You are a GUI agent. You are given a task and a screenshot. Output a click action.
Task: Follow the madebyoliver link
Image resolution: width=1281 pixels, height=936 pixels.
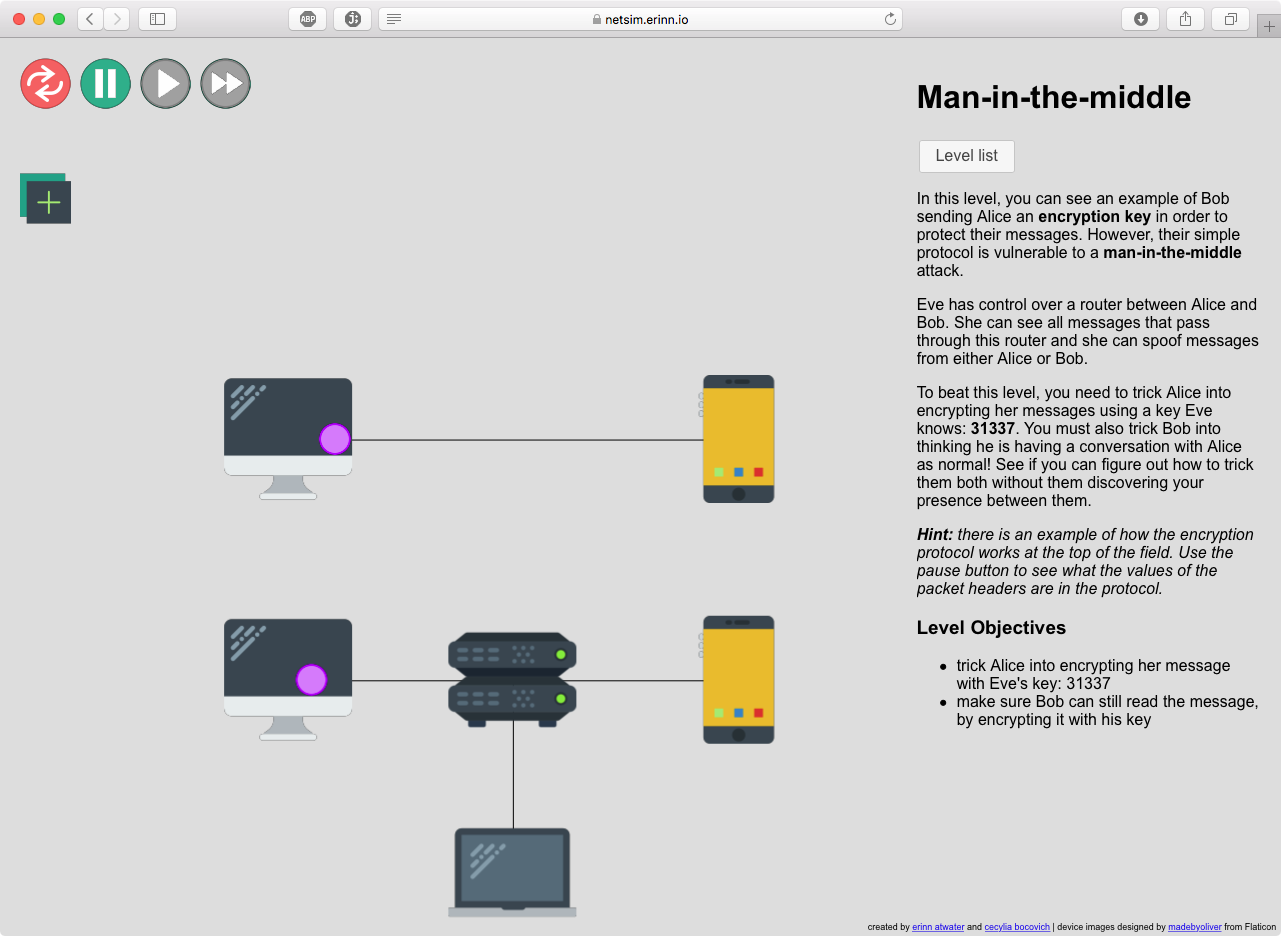pos(1194,927)
